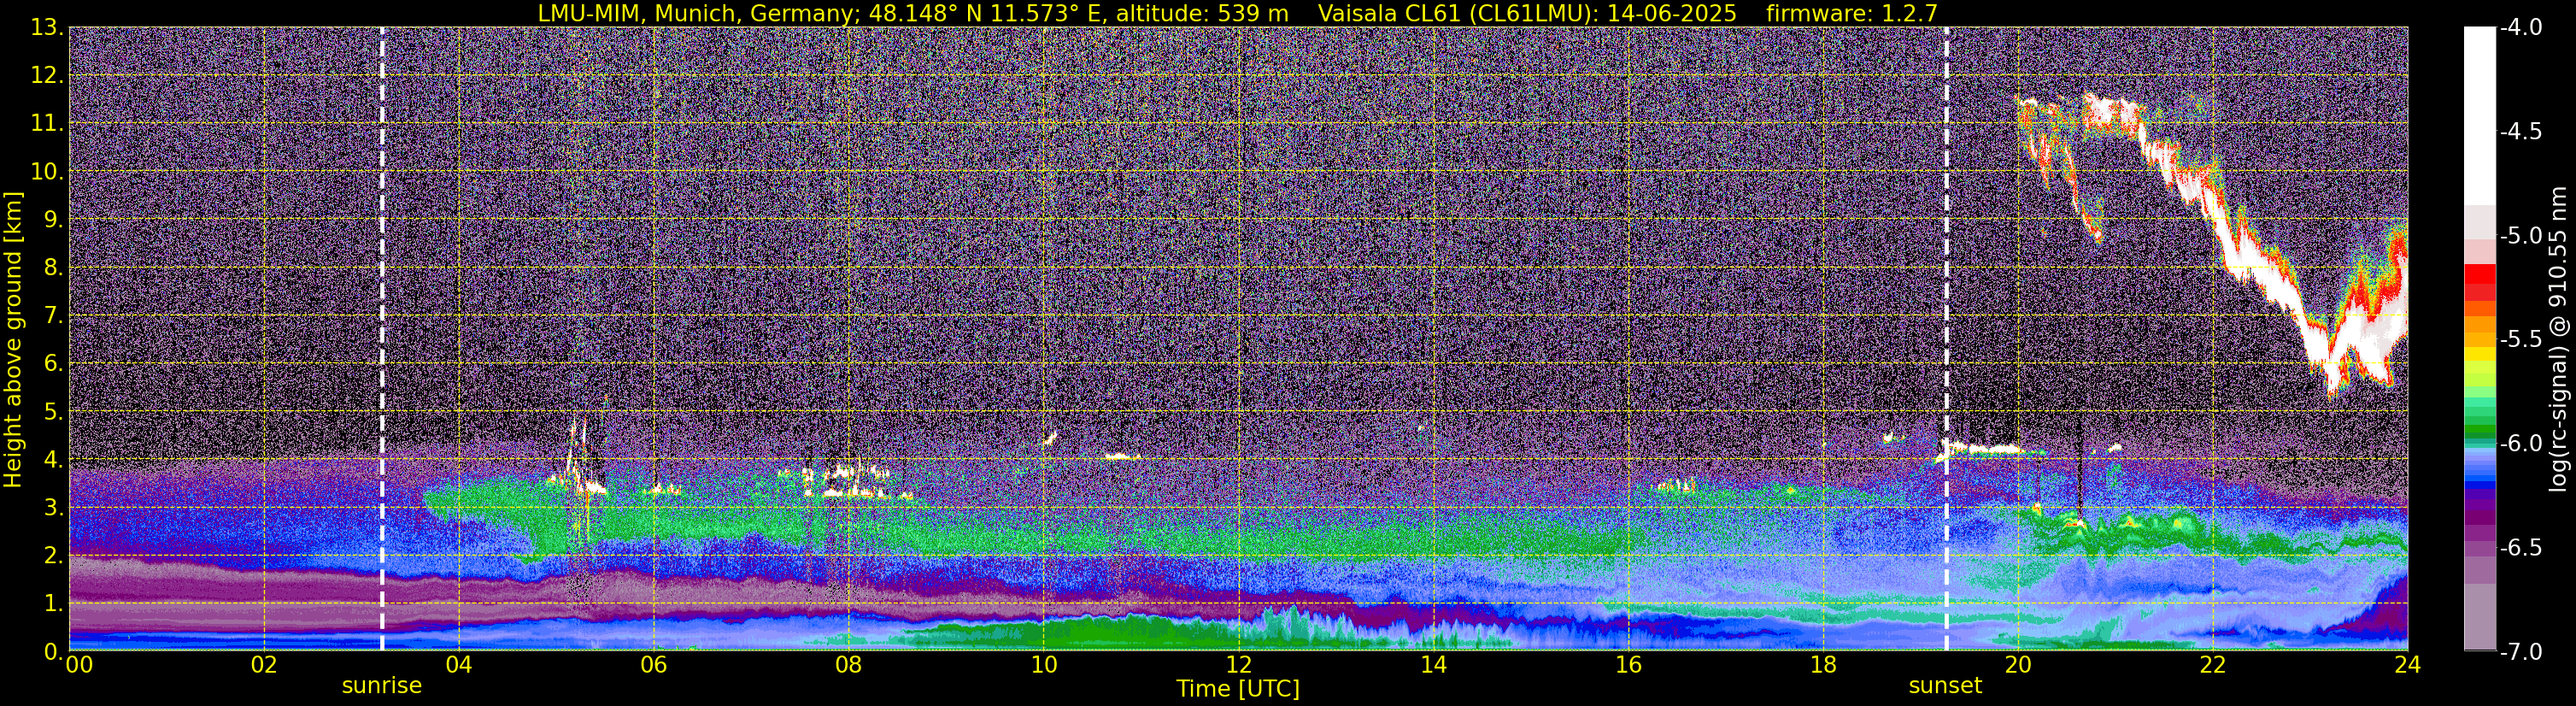Pick the yellow band of the colorbar
2576x706 pixels.
click(2479, 353)
